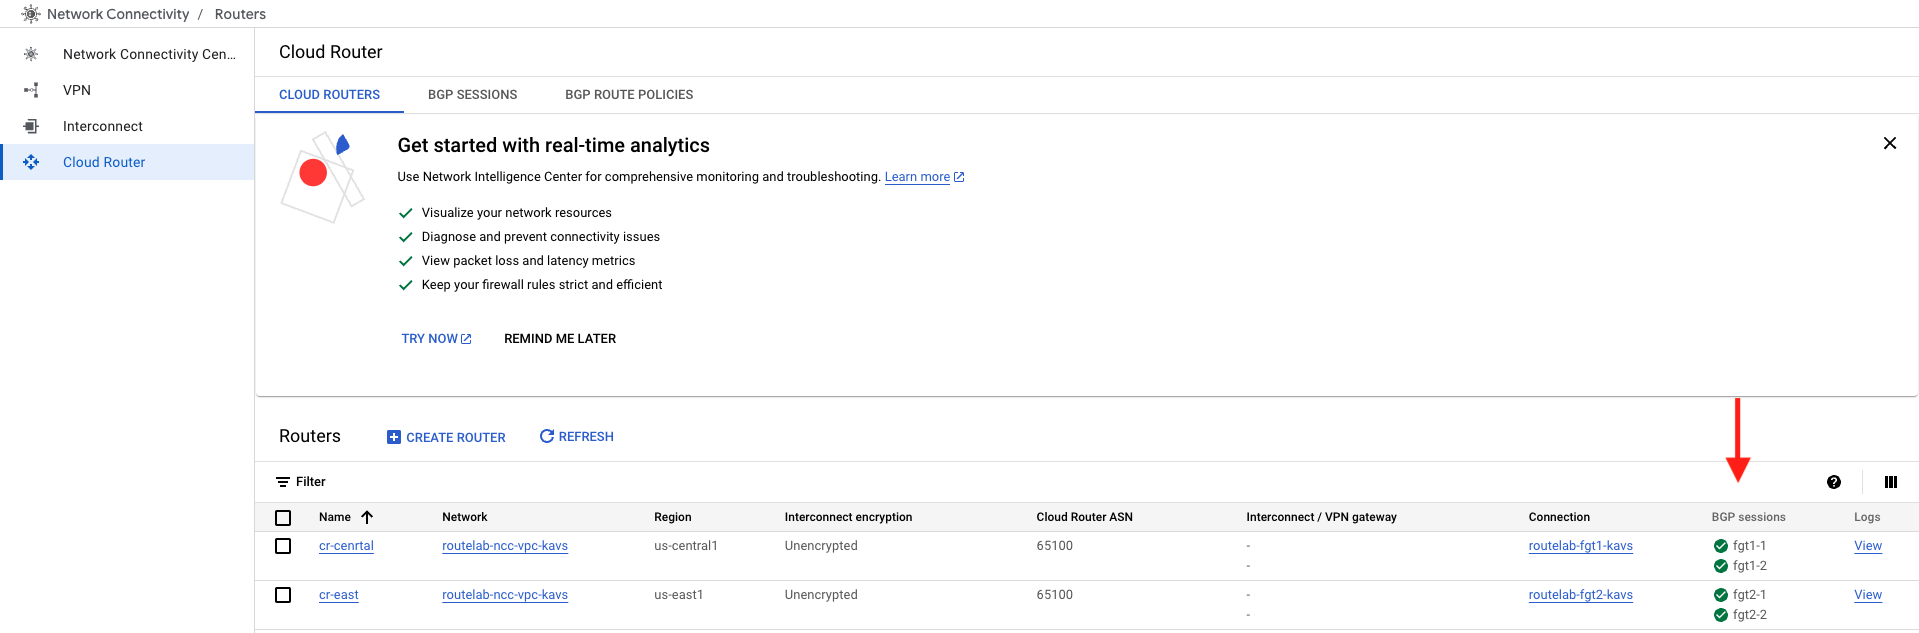Viewport: 1919px width, 633px height.
Task: Click Unencrypted in cr-east row
Action: (821, 595)
